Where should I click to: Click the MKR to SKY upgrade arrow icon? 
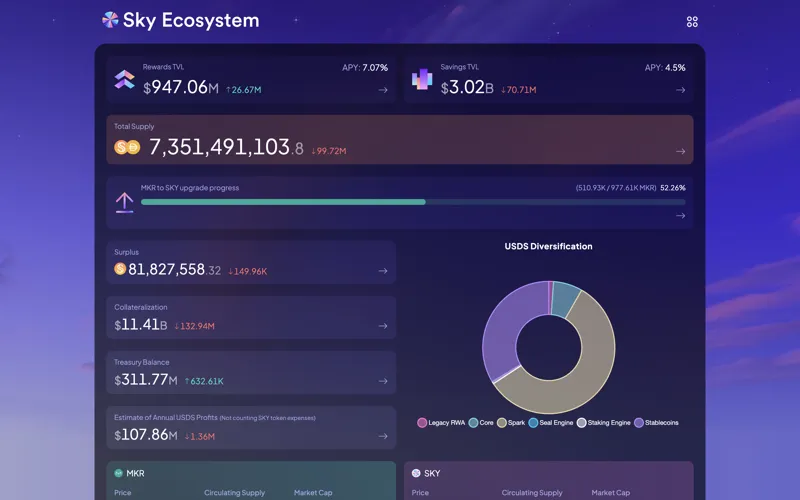(x=124, y=203)
